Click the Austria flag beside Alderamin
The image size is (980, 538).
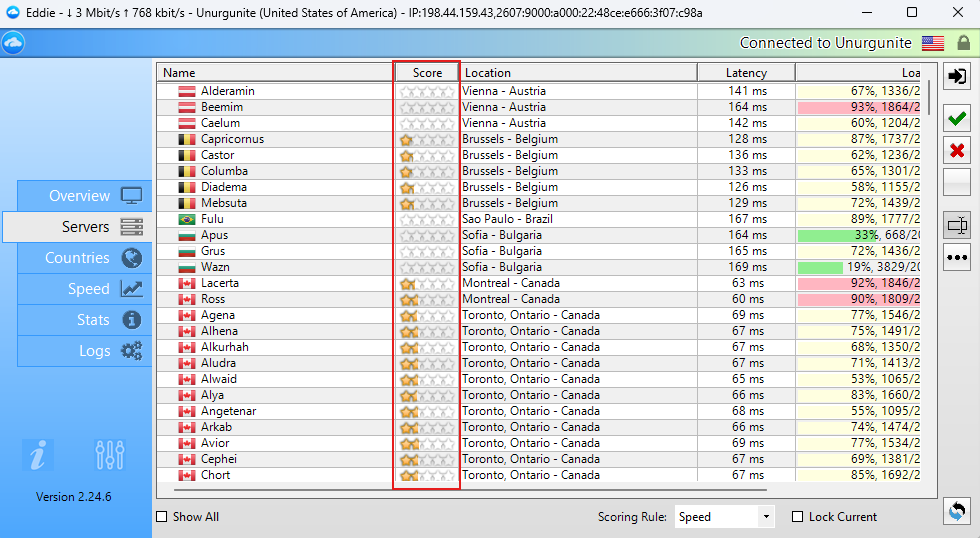[x=187, y=91]
